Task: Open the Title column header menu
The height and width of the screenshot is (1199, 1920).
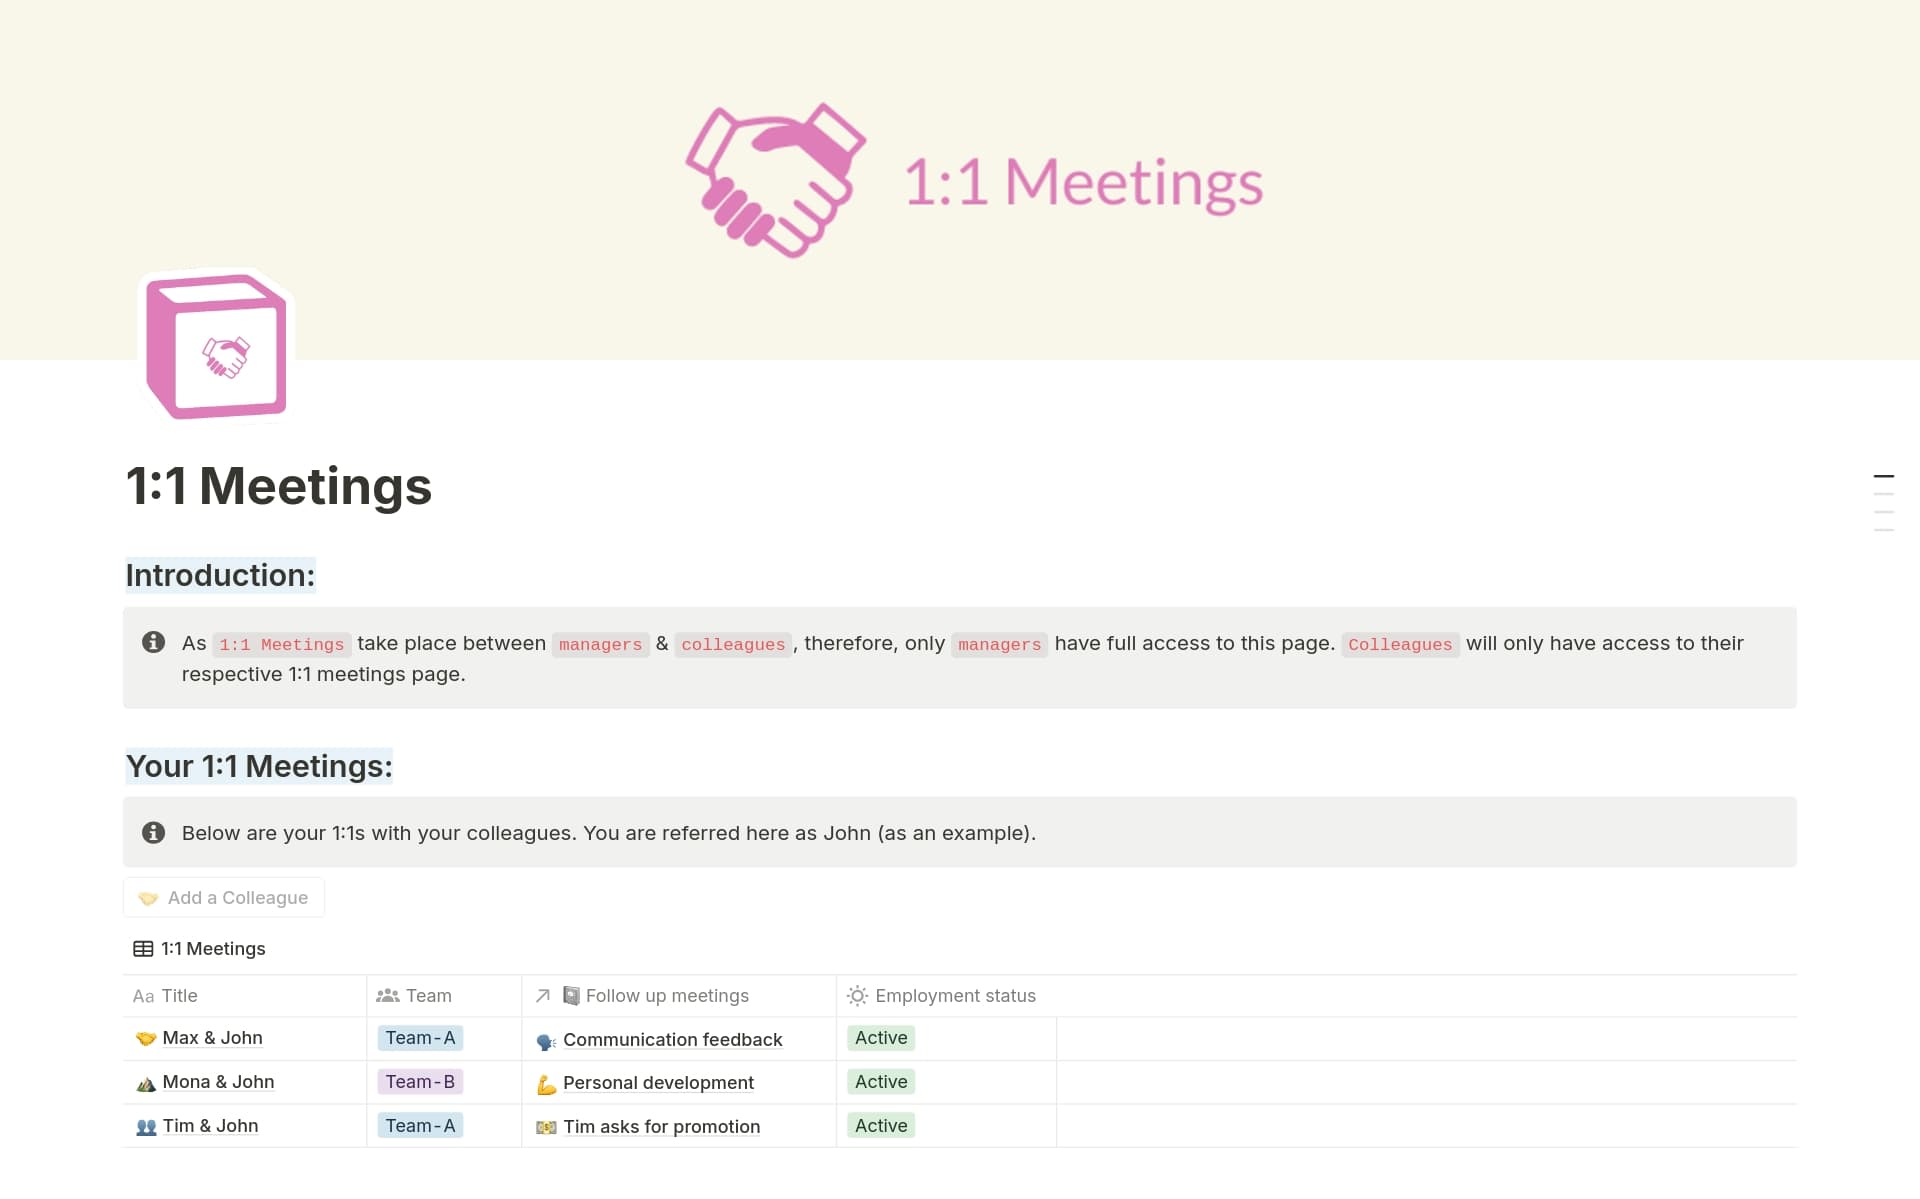Action: [180, 996]
